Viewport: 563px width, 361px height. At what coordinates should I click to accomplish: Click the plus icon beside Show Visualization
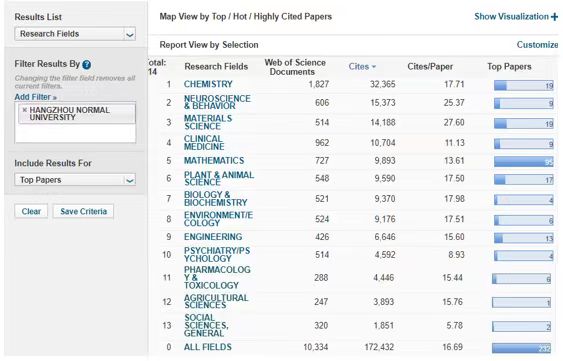(x=555, y=17)
